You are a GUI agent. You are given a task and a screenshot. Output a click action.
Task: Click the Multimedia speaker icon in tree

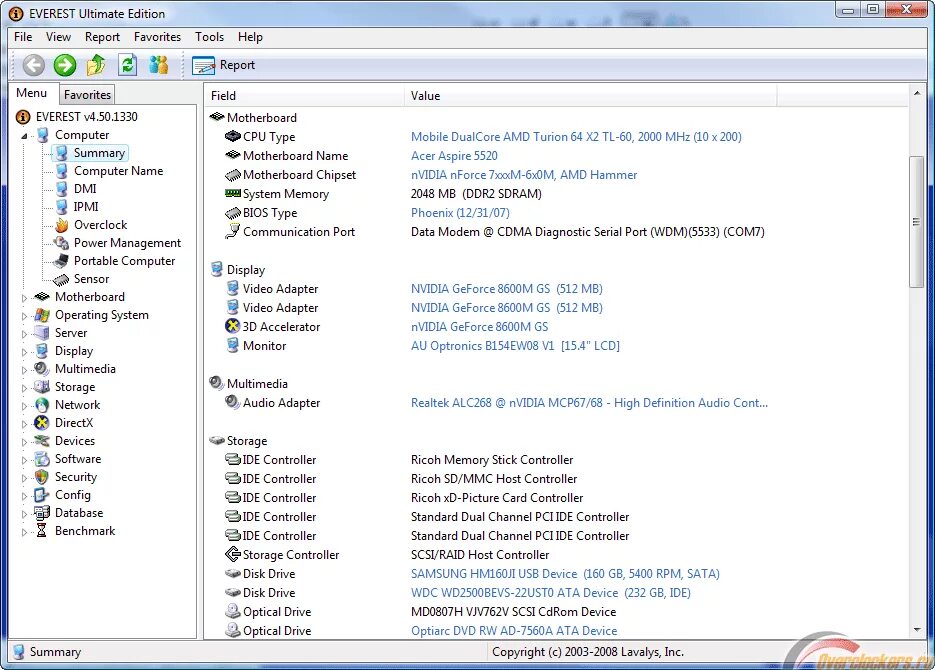pos(42,368)
